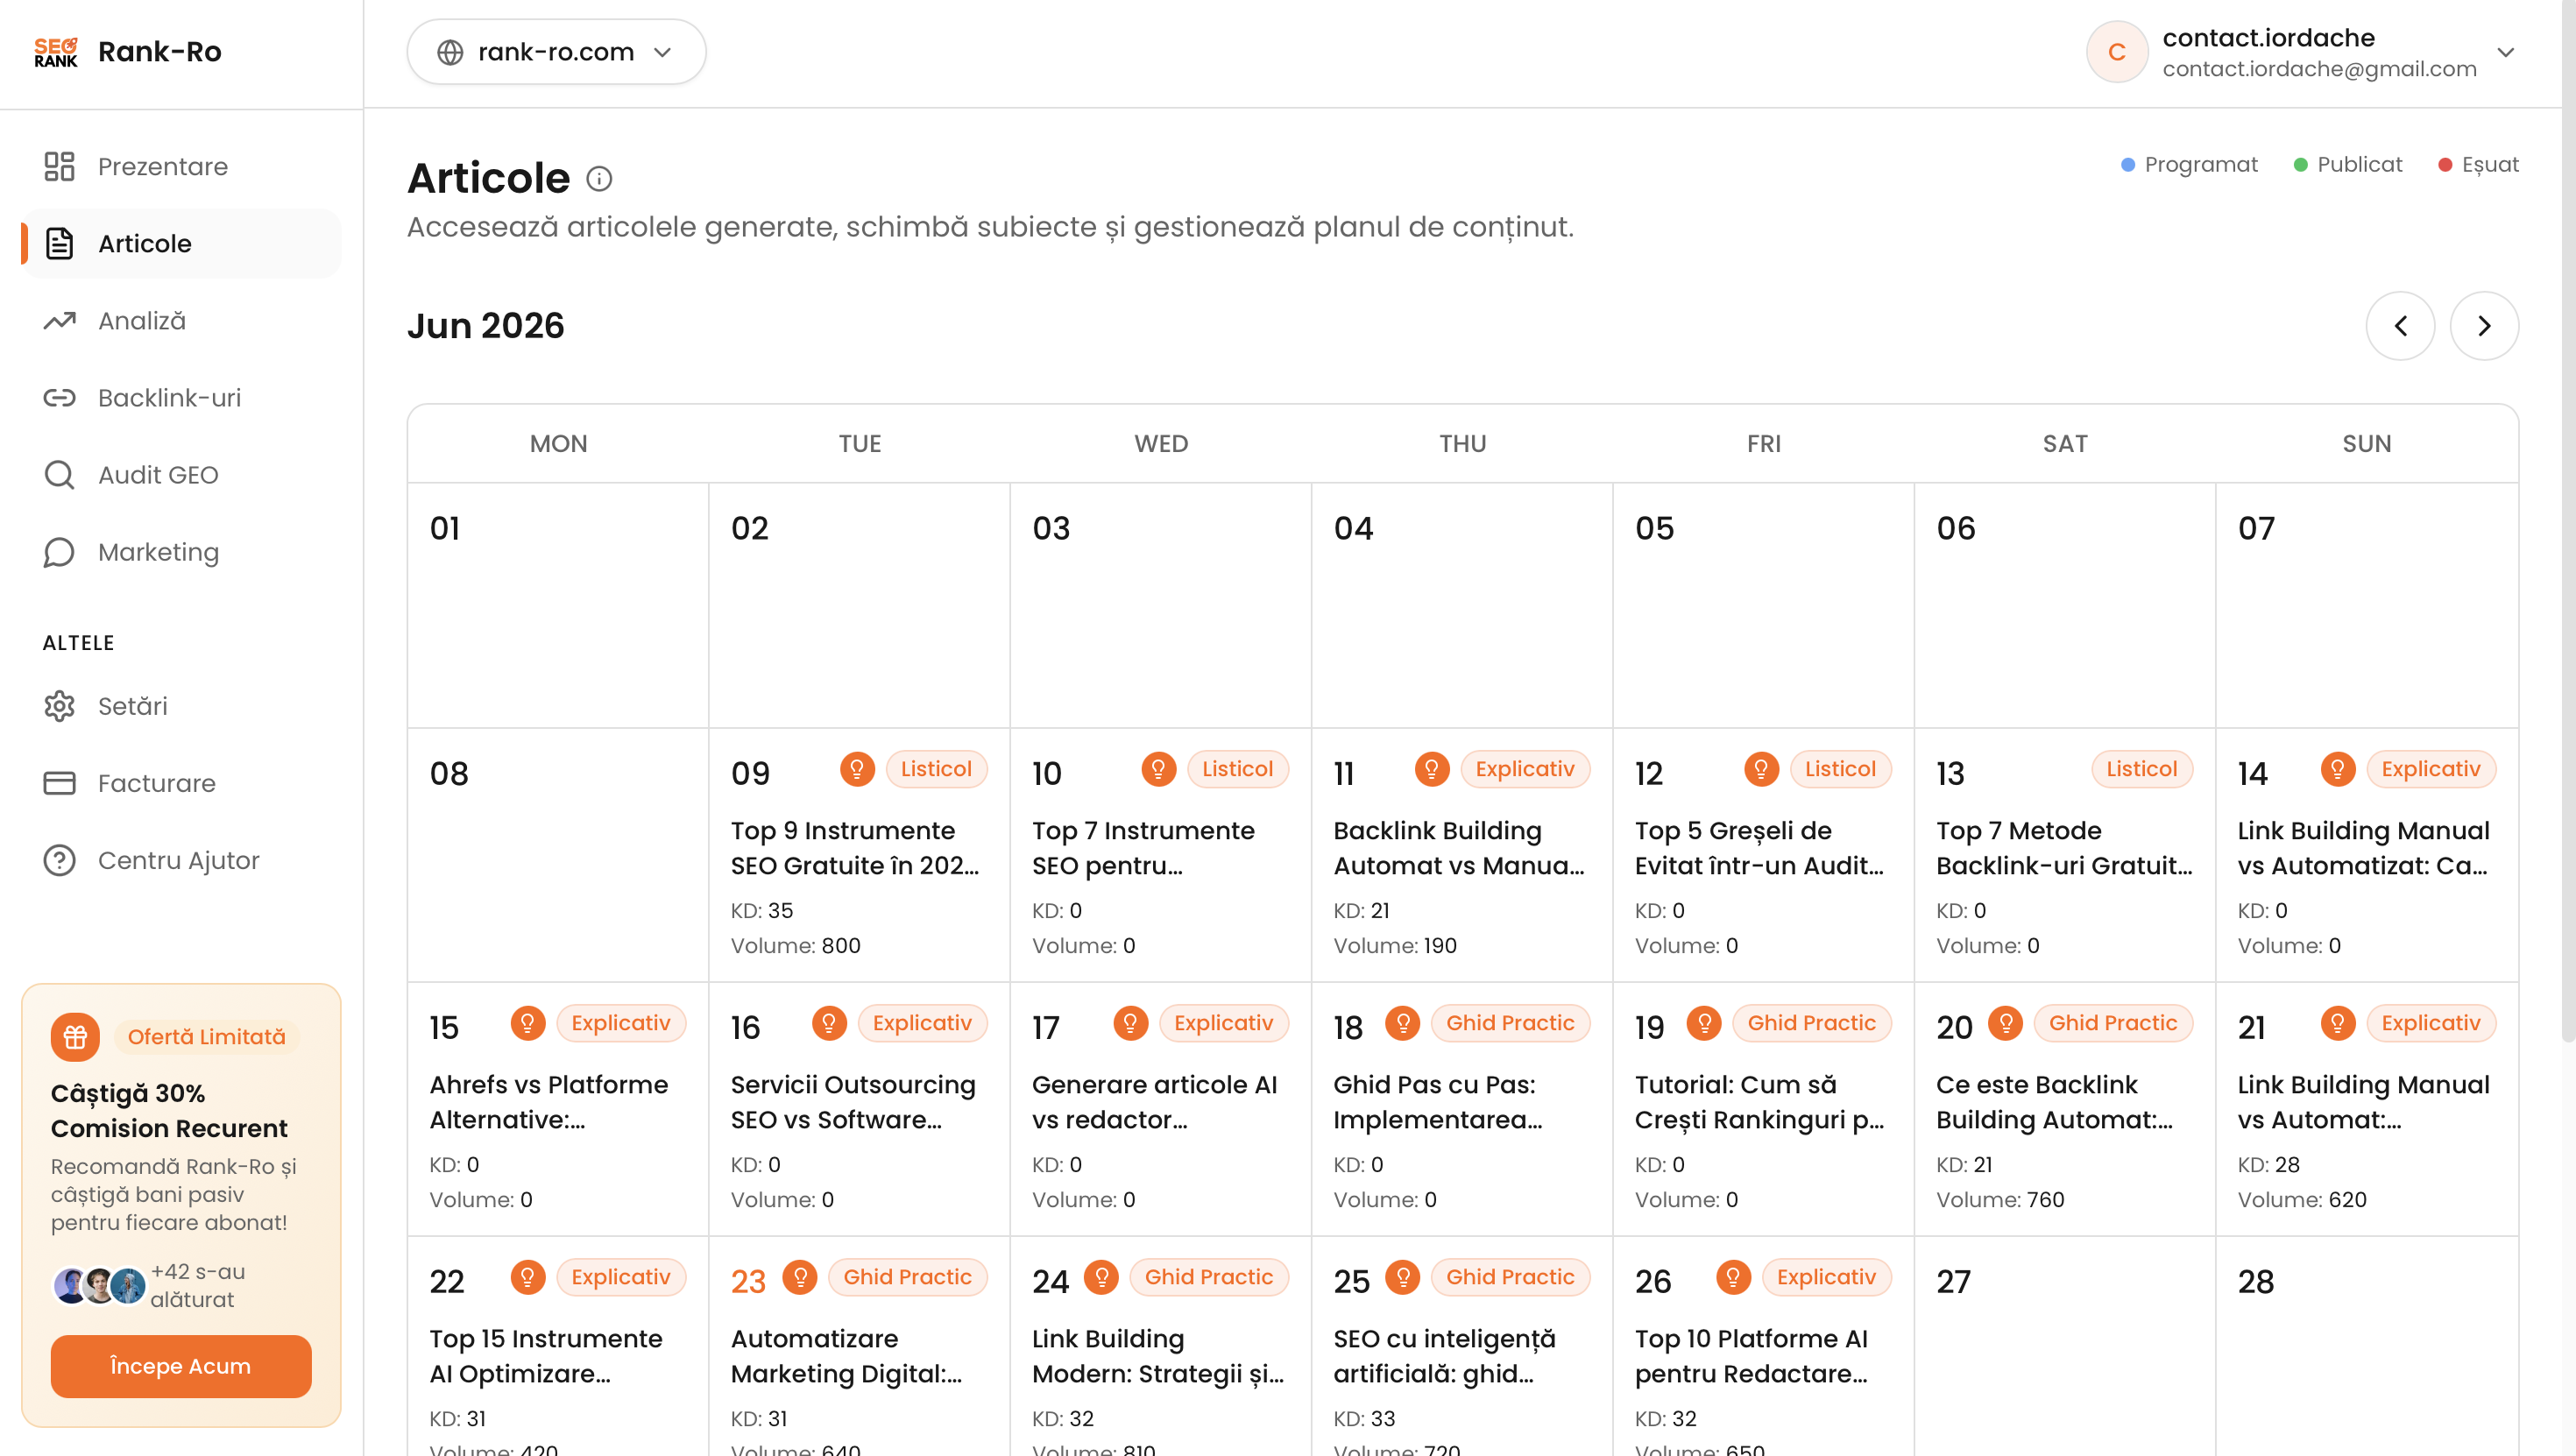Viewport: 2576px width, 1456px height.
Task: Click the lightbulb icon on June 15
Action: [x=528, y=1023]
